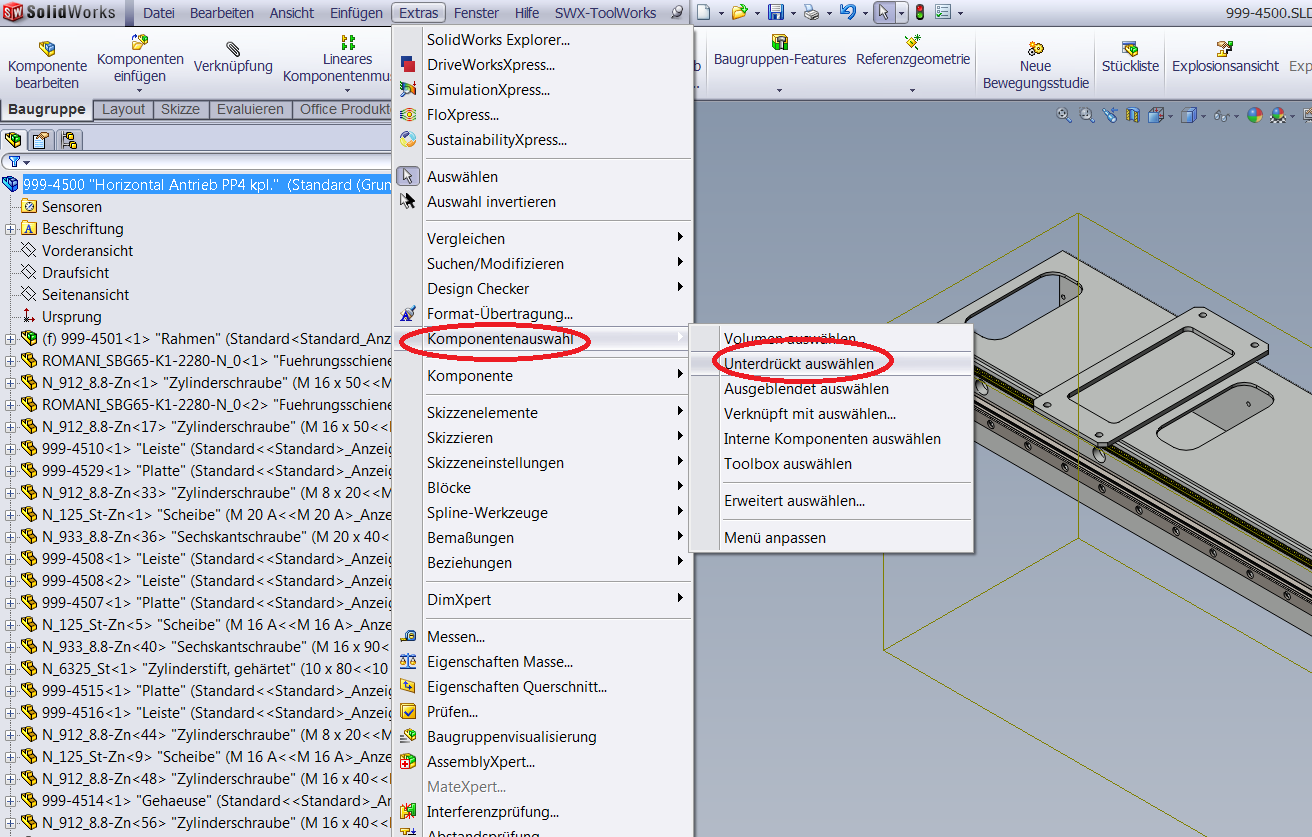Image resolution: width=1312 pixels, height=837 pixels.
Task: Select Ausgeblendet auswählen menu entry
Action: (x=806, y=389)
